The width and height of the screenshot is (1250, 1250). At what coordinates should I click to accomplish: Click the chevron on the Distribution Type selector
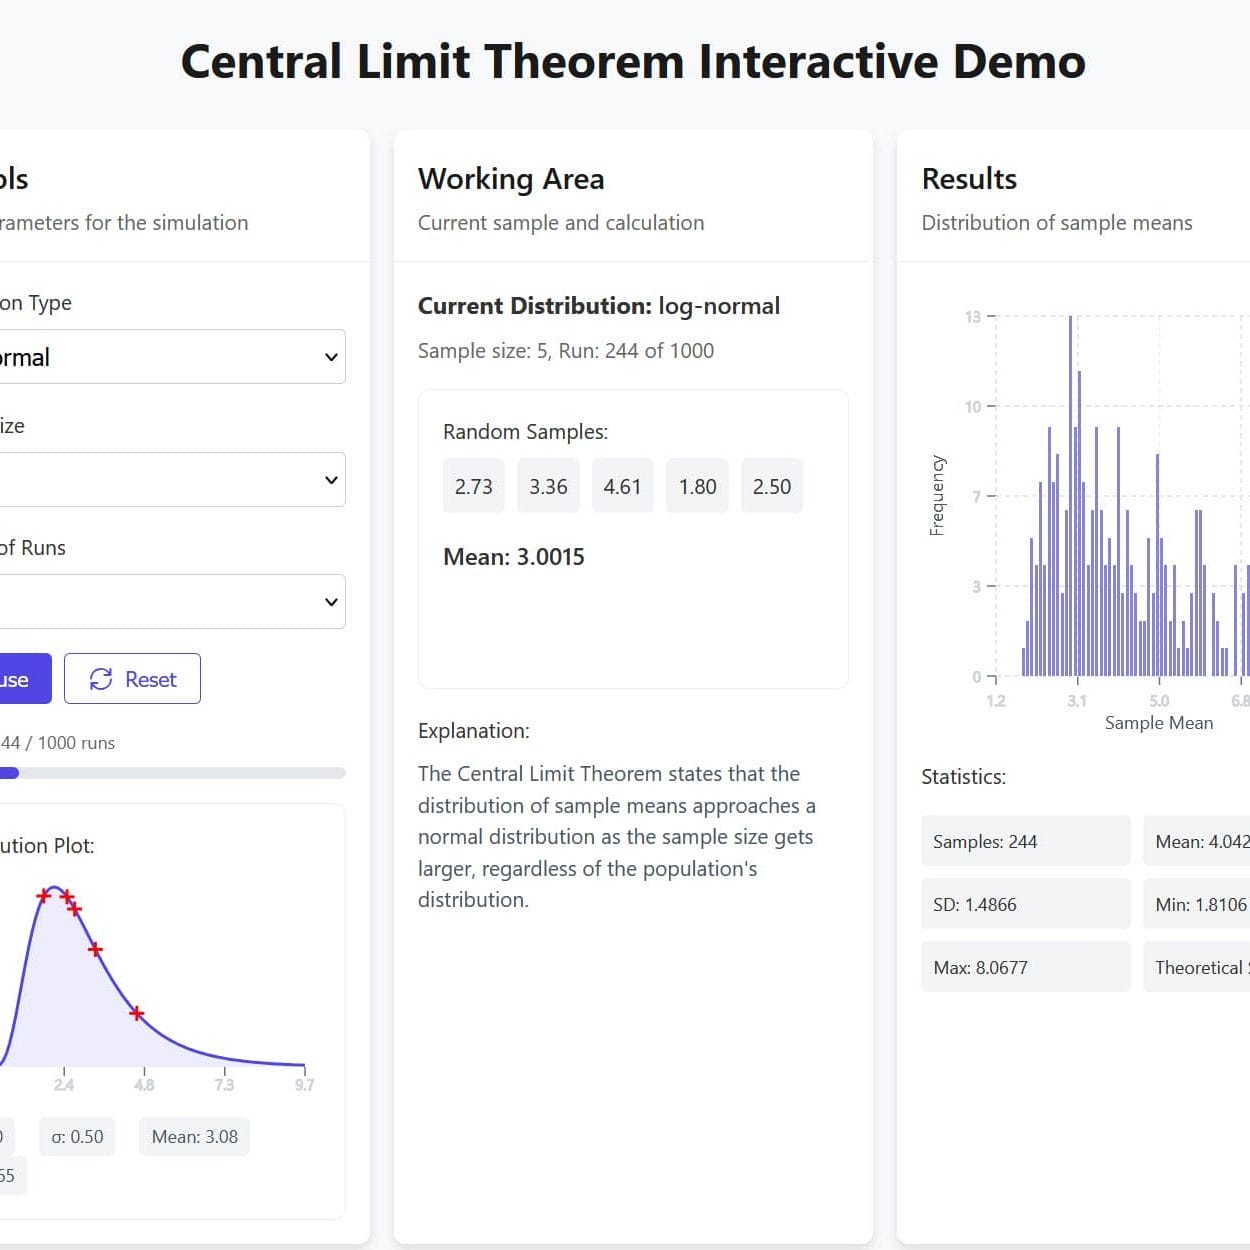pyautogui.click(x=331, y=356)
